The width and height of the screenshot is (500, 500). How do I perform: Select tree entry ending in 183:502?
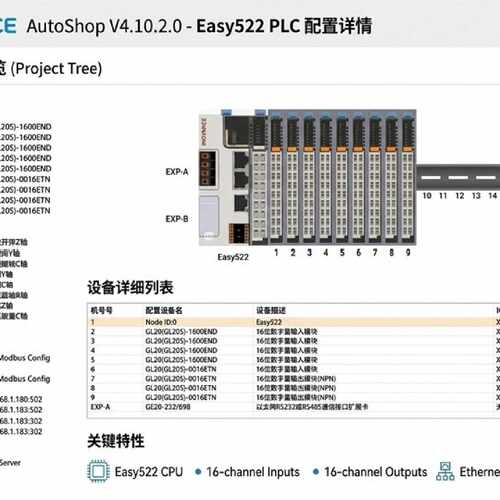(x=21, y=410)
